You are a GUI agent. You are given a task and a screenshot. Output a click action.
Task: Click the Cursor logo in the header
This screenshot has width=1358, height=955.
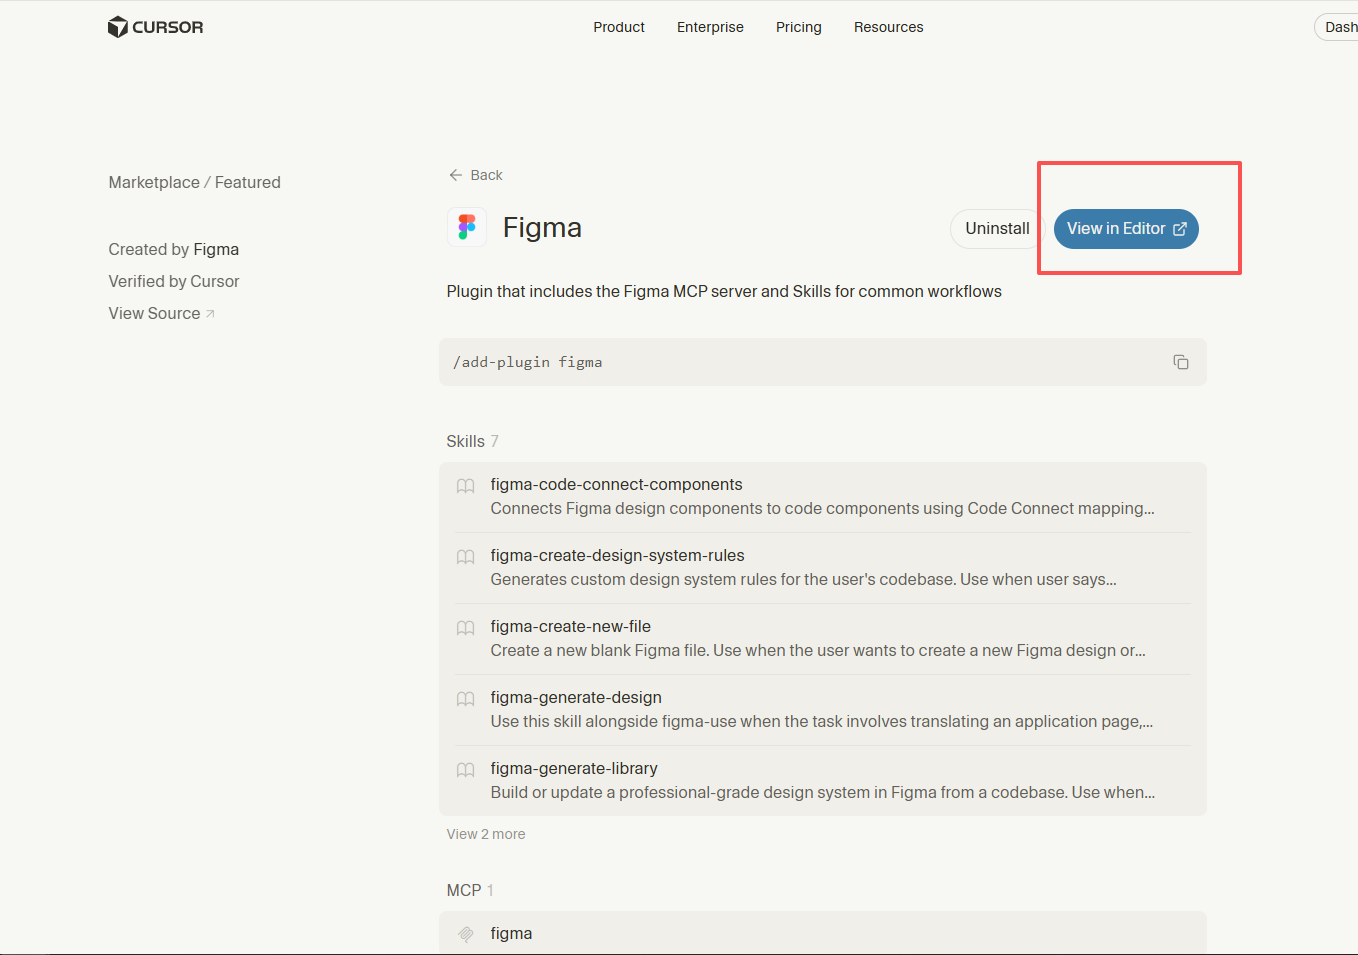[x=155, y=27]
